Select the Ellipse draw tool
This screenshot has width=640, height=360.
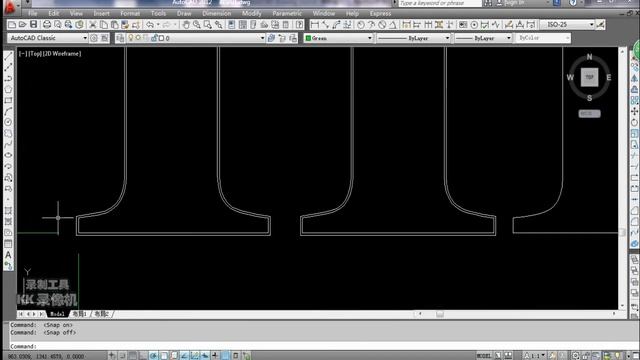pyautogui.click(x=8, y=156)
